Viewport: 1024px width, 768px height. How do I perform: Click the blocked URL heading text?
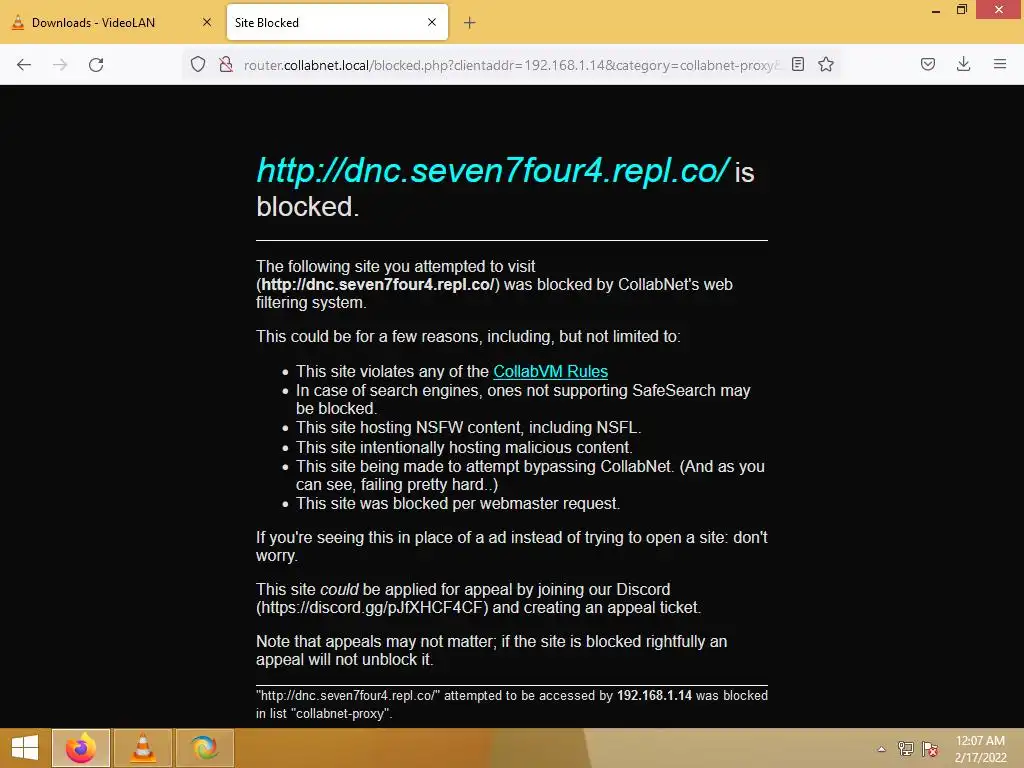492,171
